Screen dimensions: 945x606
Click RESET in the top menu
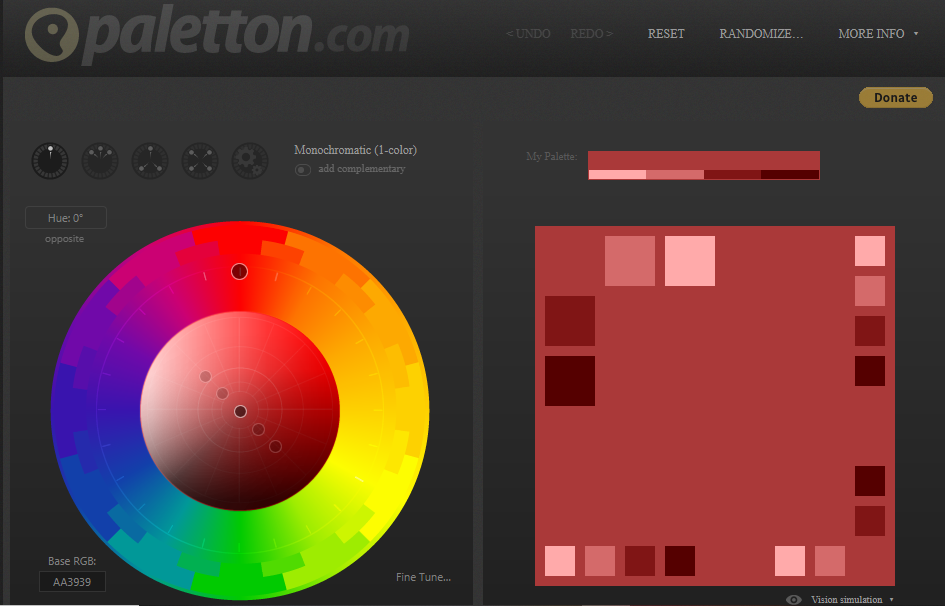666,33
